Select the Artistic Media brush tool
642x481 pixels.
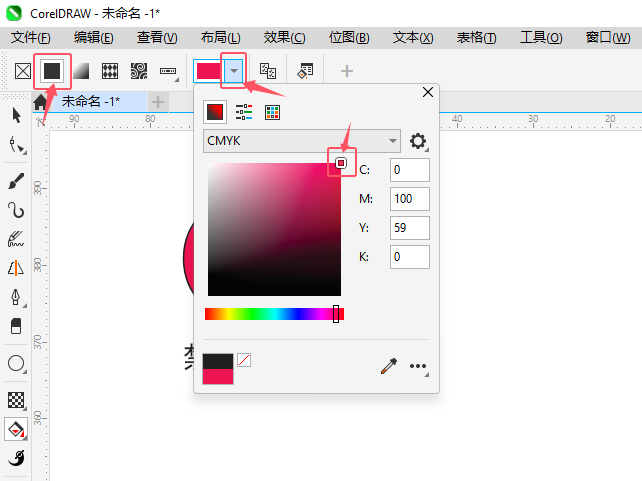[16, 181]
